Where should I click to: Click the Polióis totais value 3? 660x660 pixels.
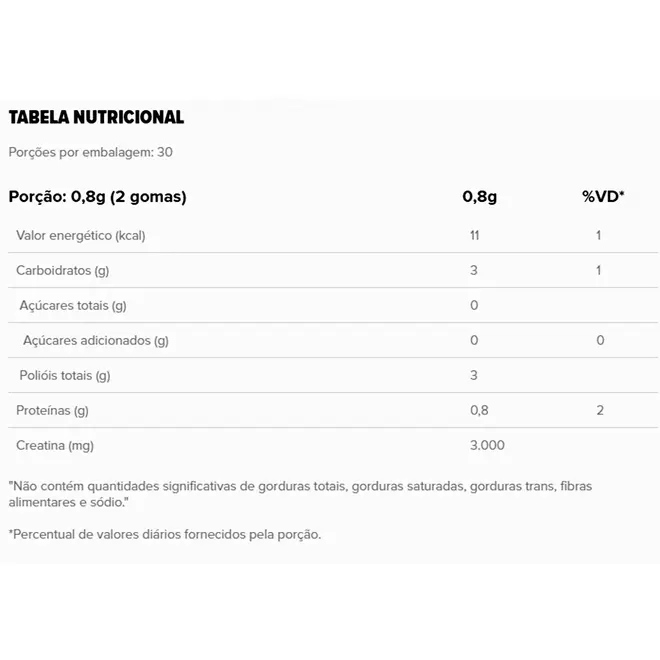474,375
